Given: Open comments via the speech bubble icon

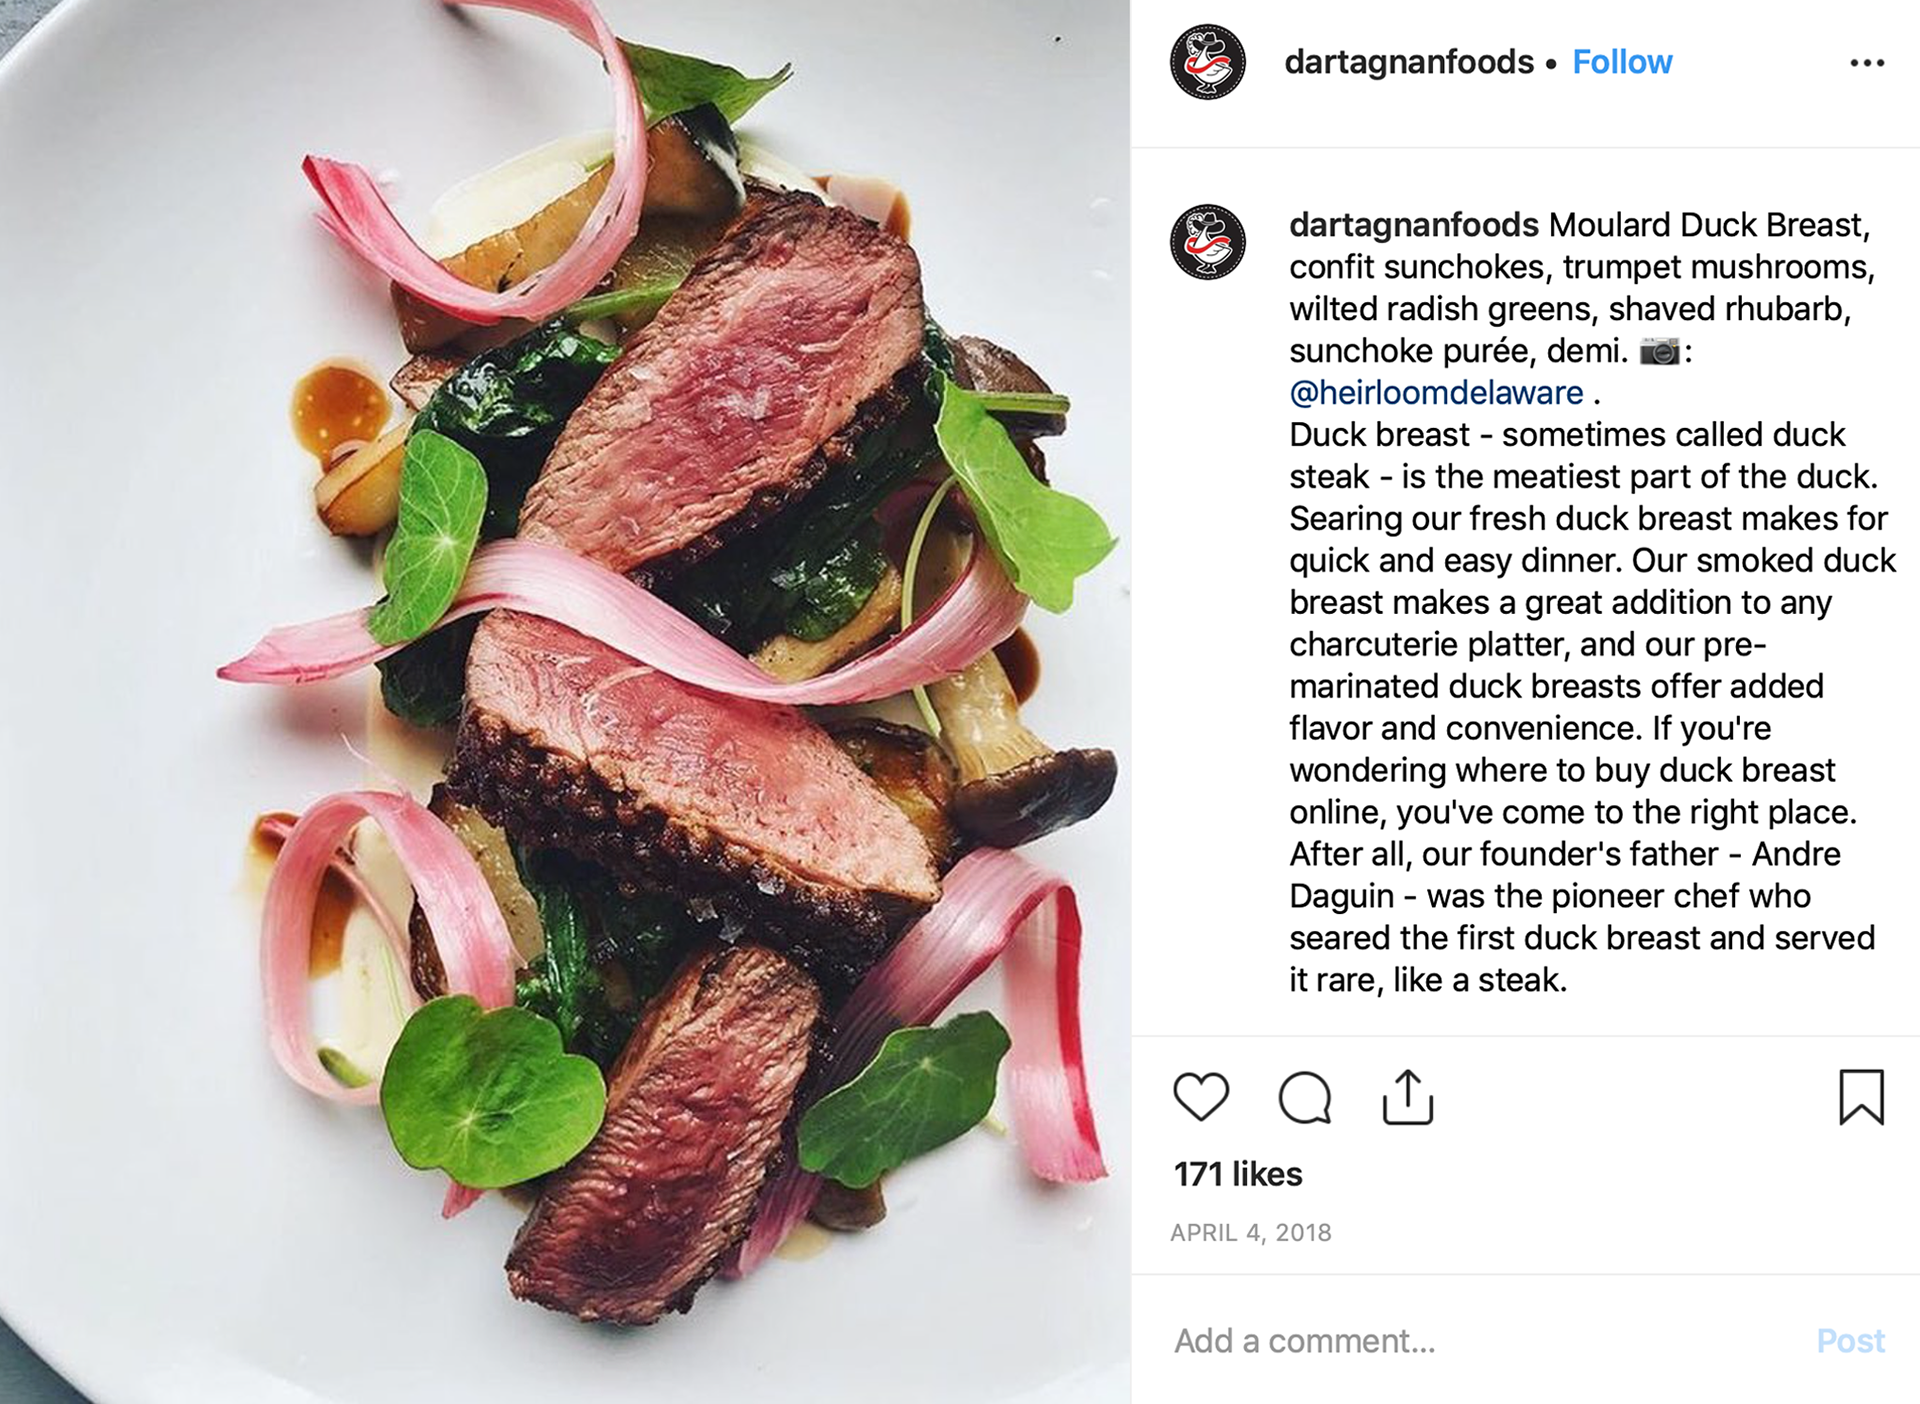Looking at the screenshot, I should pos(1305,1097).
